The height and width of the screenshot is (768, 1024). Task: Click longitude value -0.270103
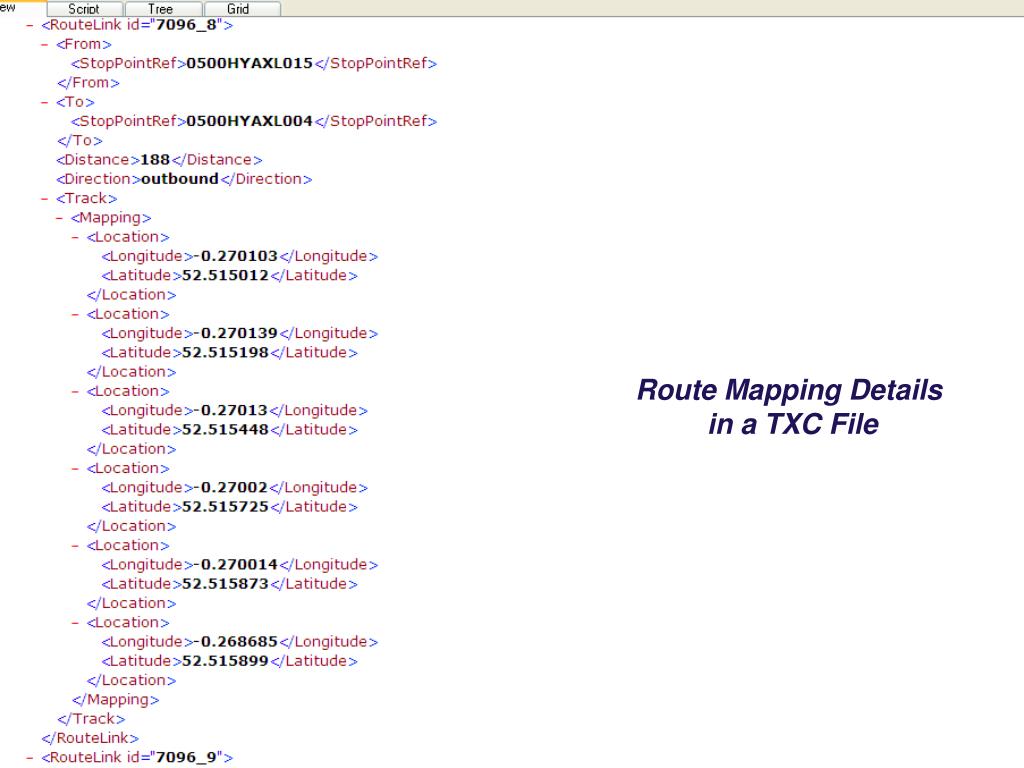coord(236,256)
